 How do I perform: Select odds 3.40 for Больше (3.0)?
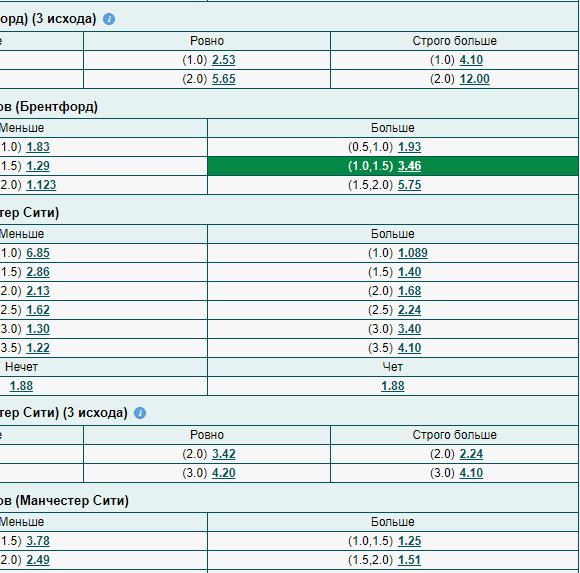coord(409,329)
